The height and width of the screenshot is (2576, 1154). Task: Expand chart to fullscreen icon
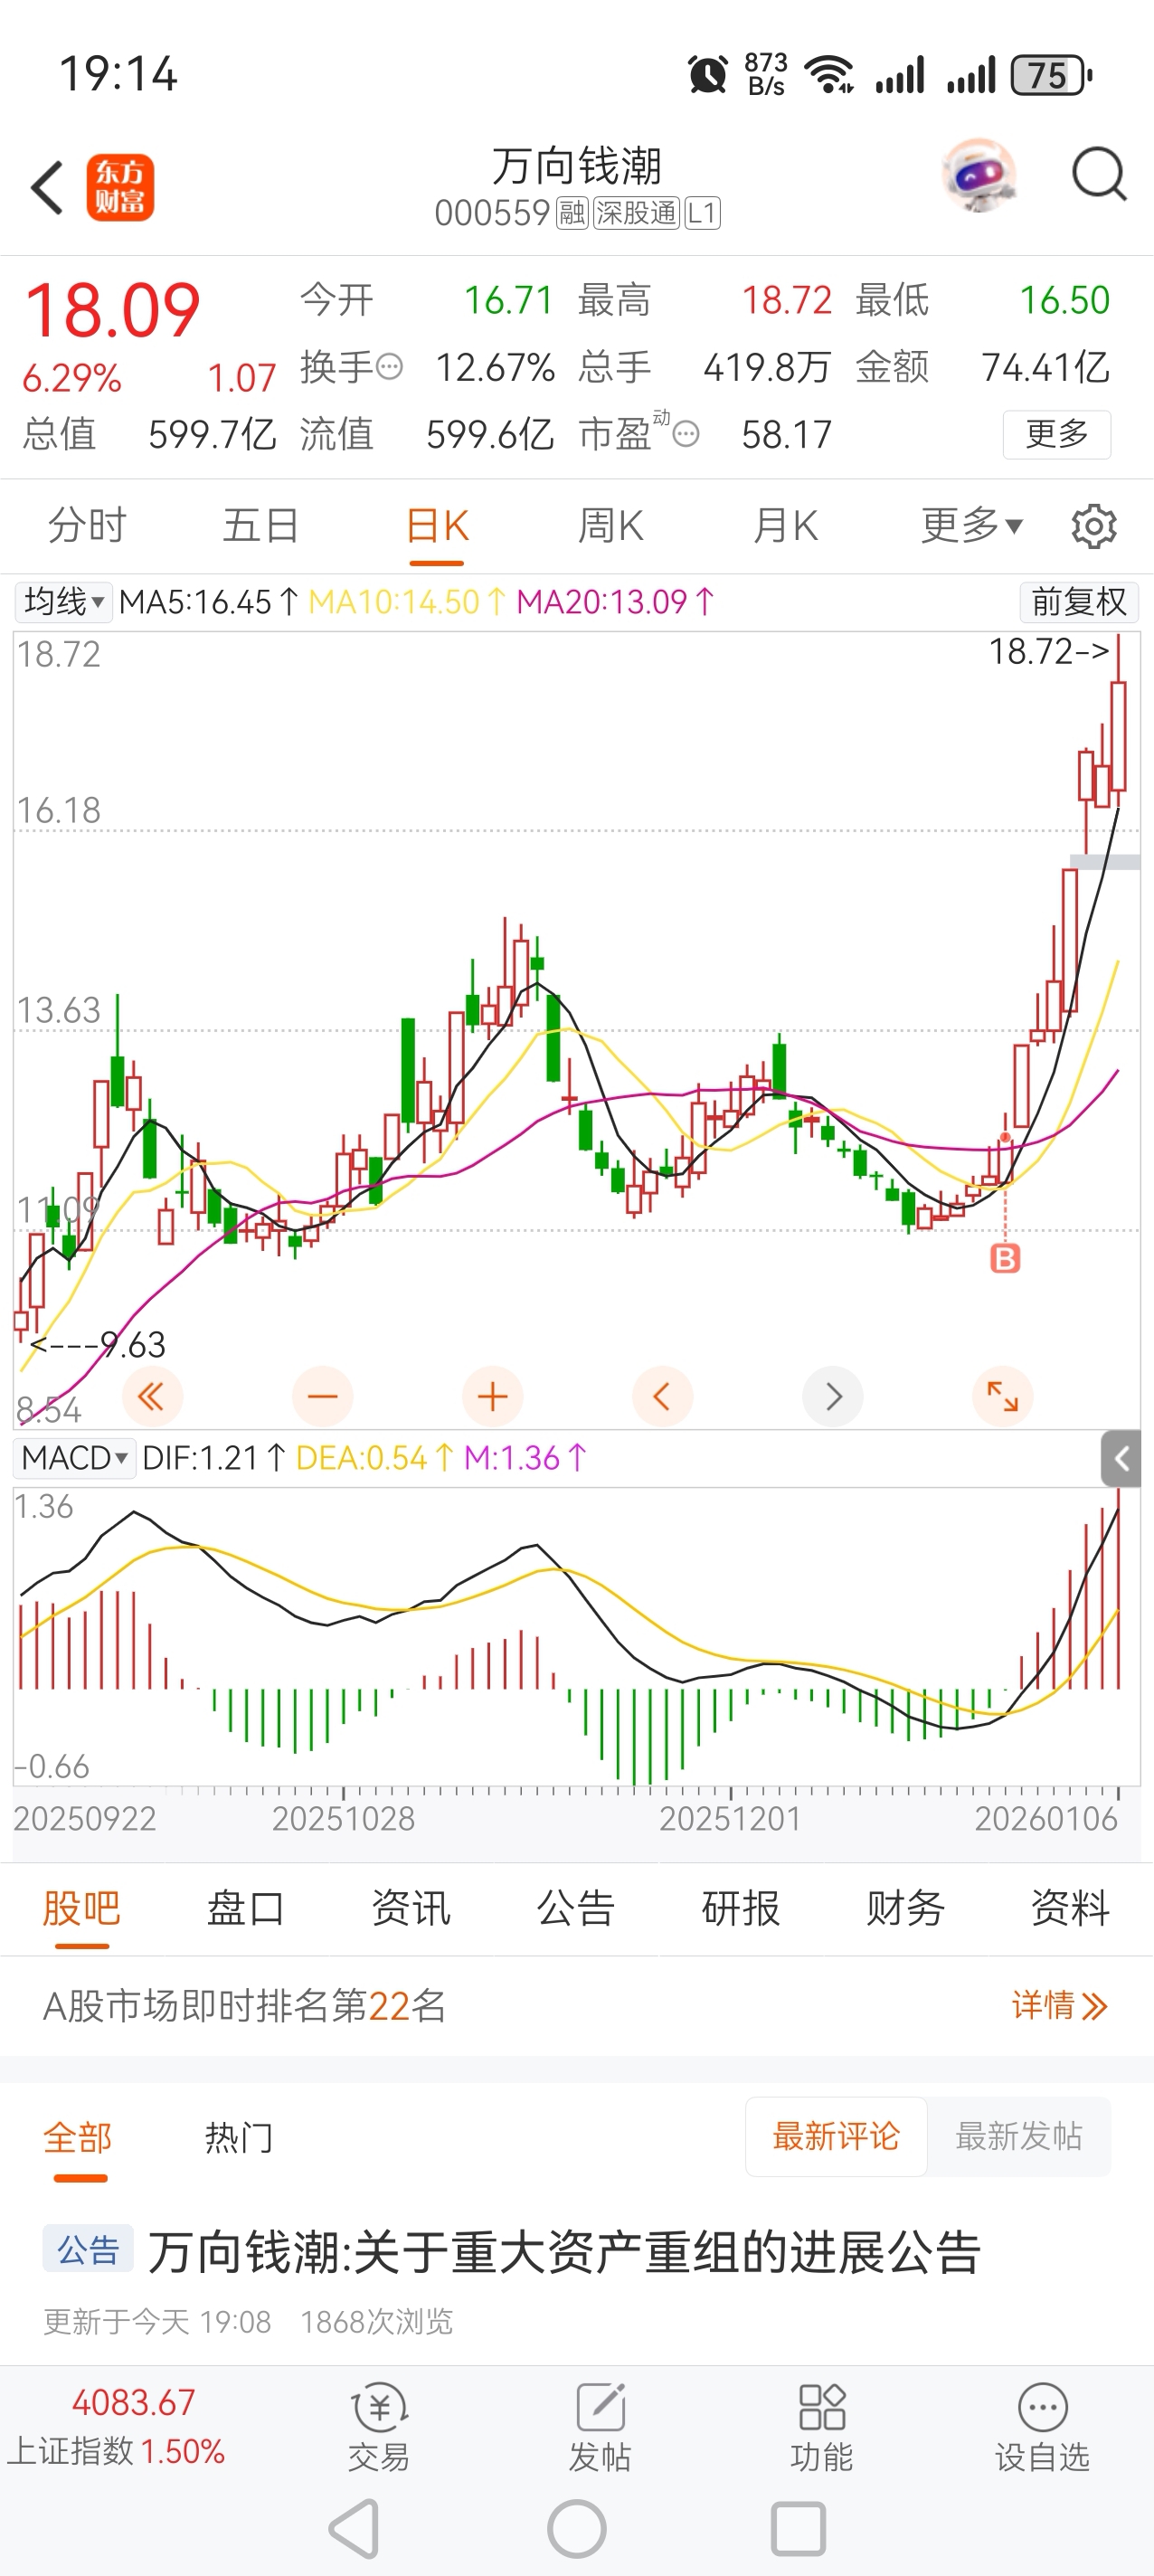click(x=1002, y=1396)
